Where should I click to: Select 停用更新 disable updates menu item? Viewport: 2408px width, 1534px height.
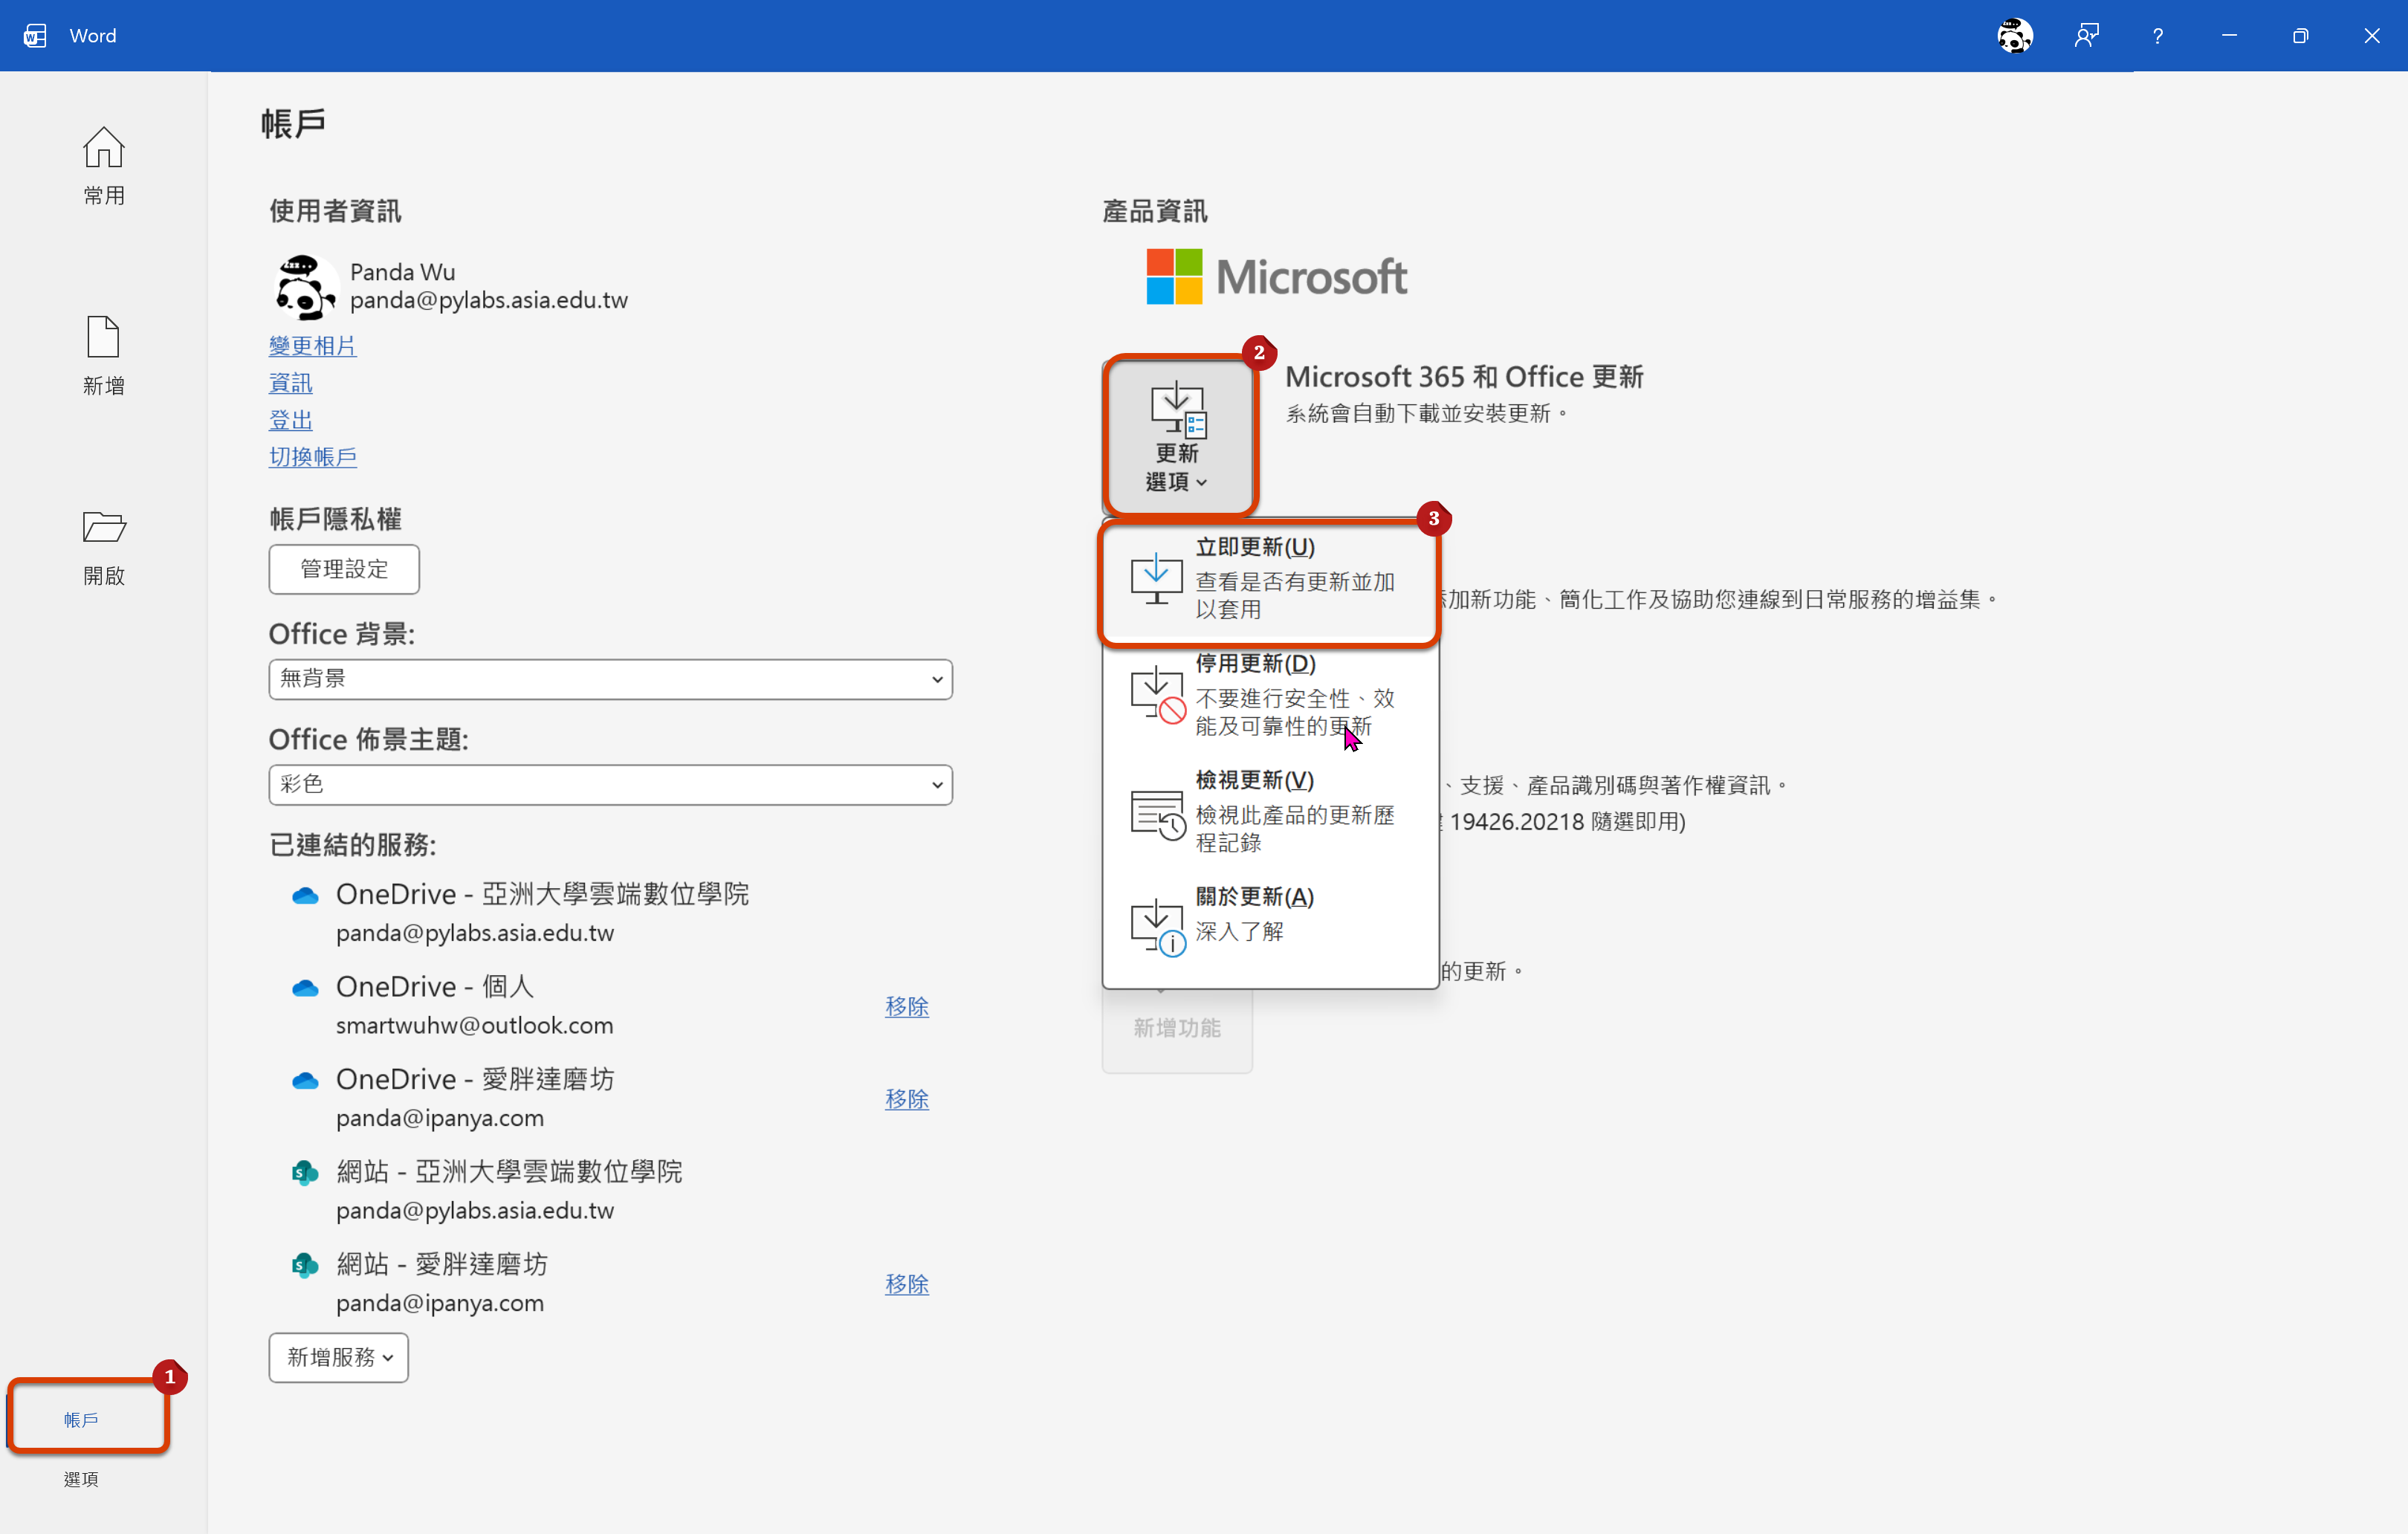click(x=1268, y=695)
